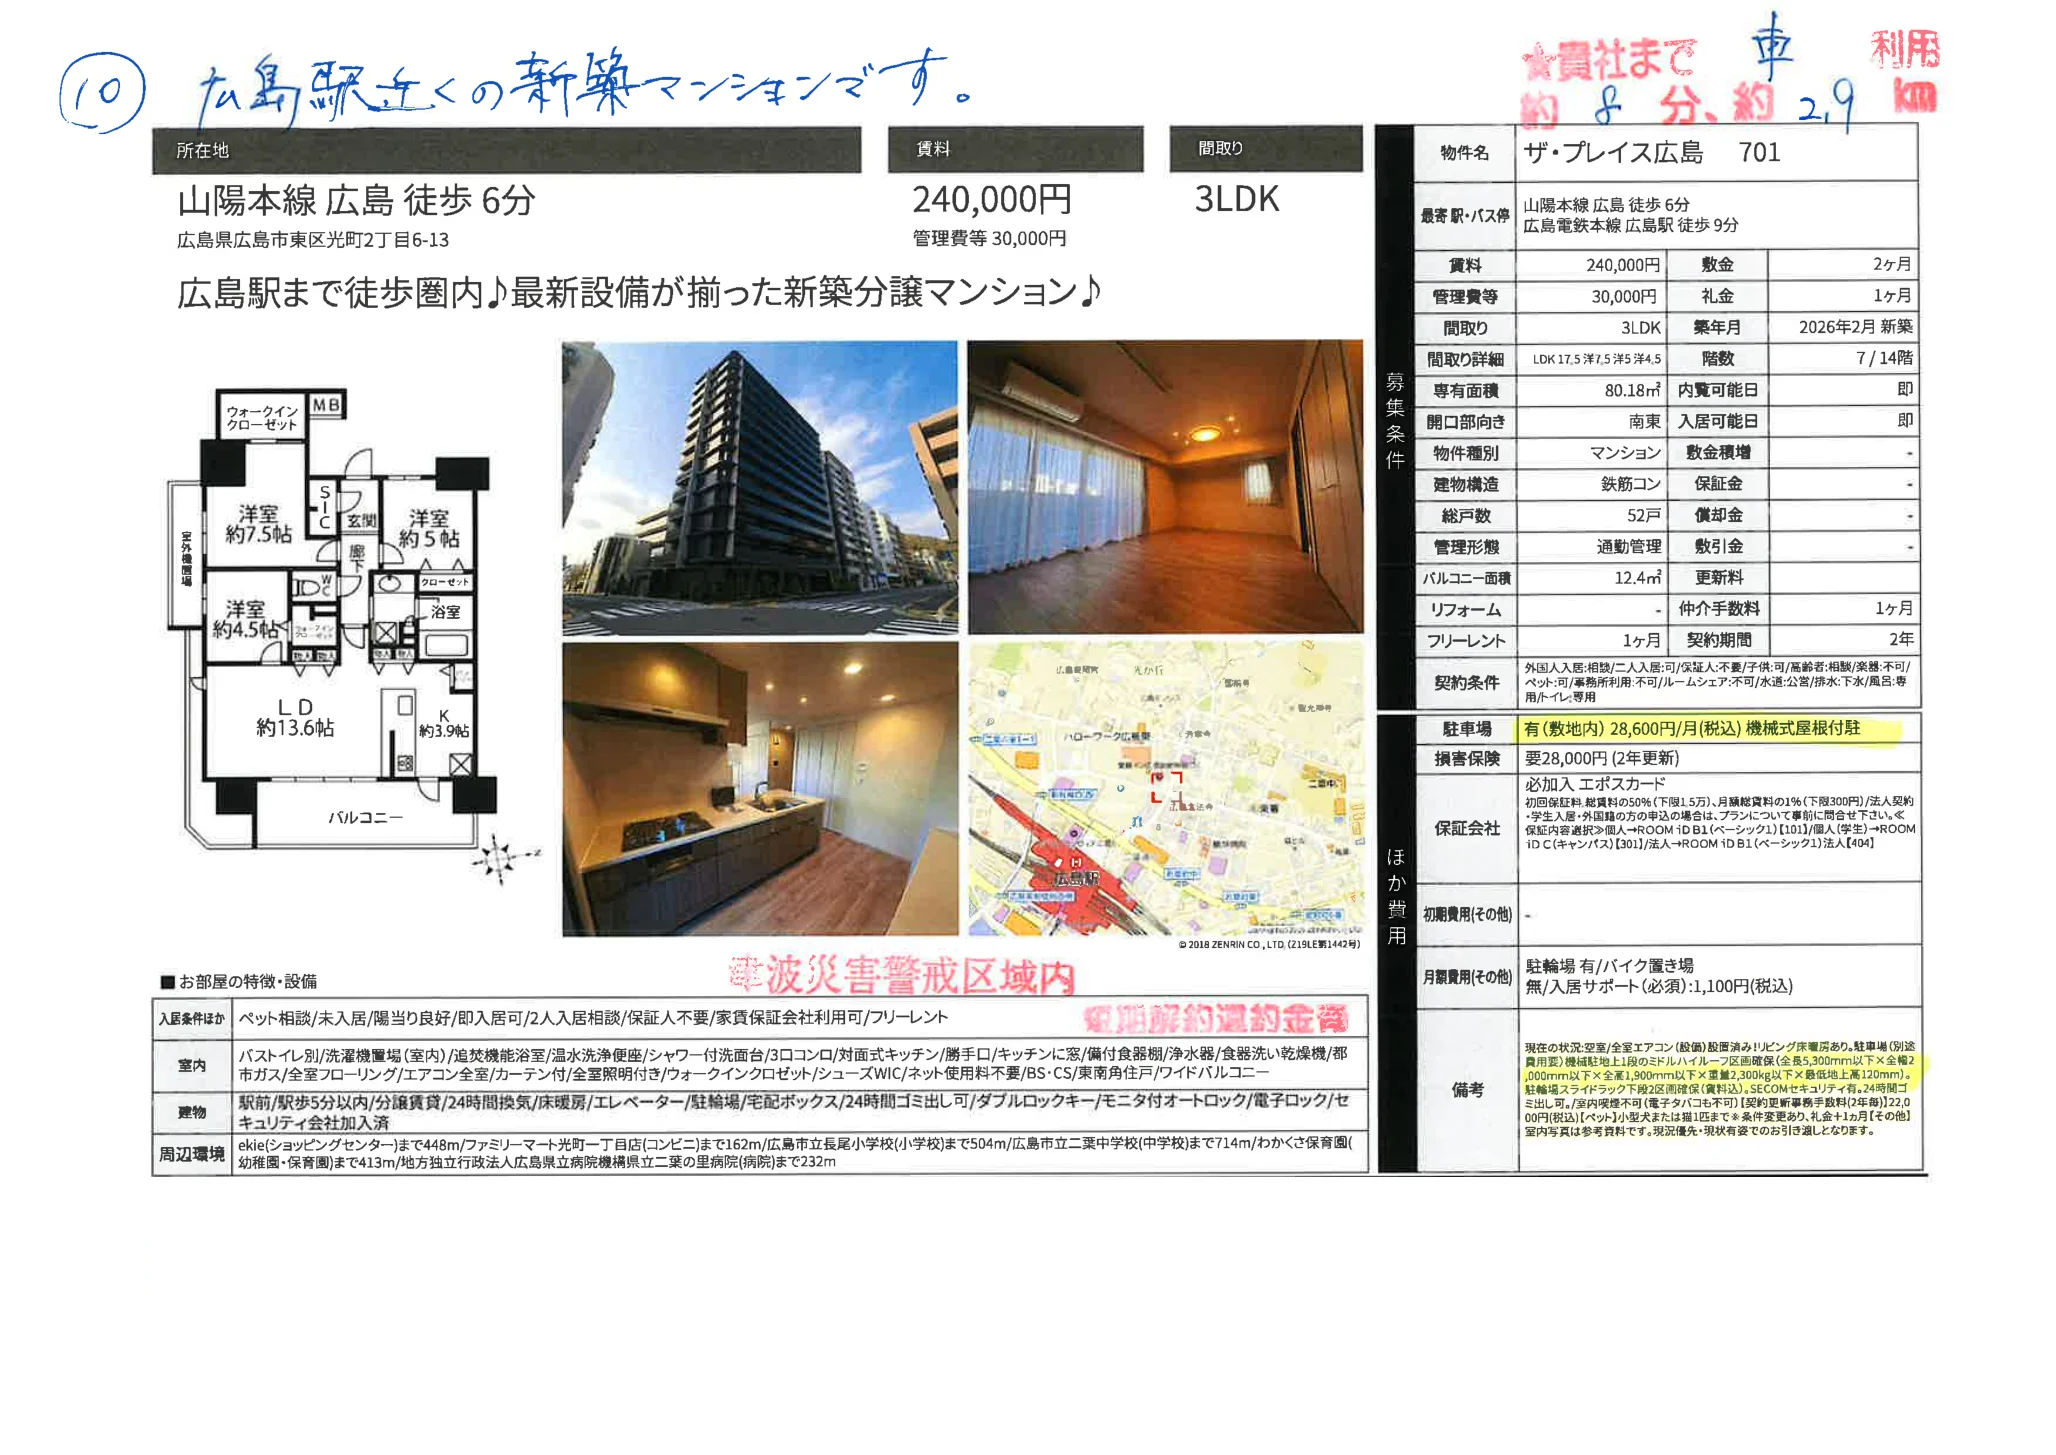The width and height of the screenshot is (2056, 1455).
Task: Click the 室内 row label
Action: pyautogui.click(x=192, y=1066)
